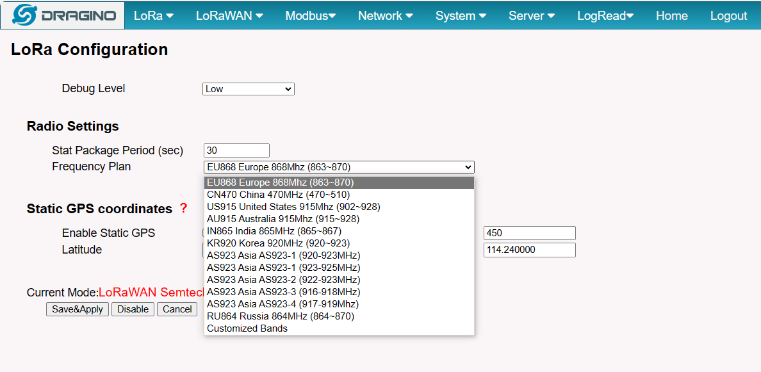Collapse the Frequency Plan dropdown
Screen dimensions: 761x372
339,167
